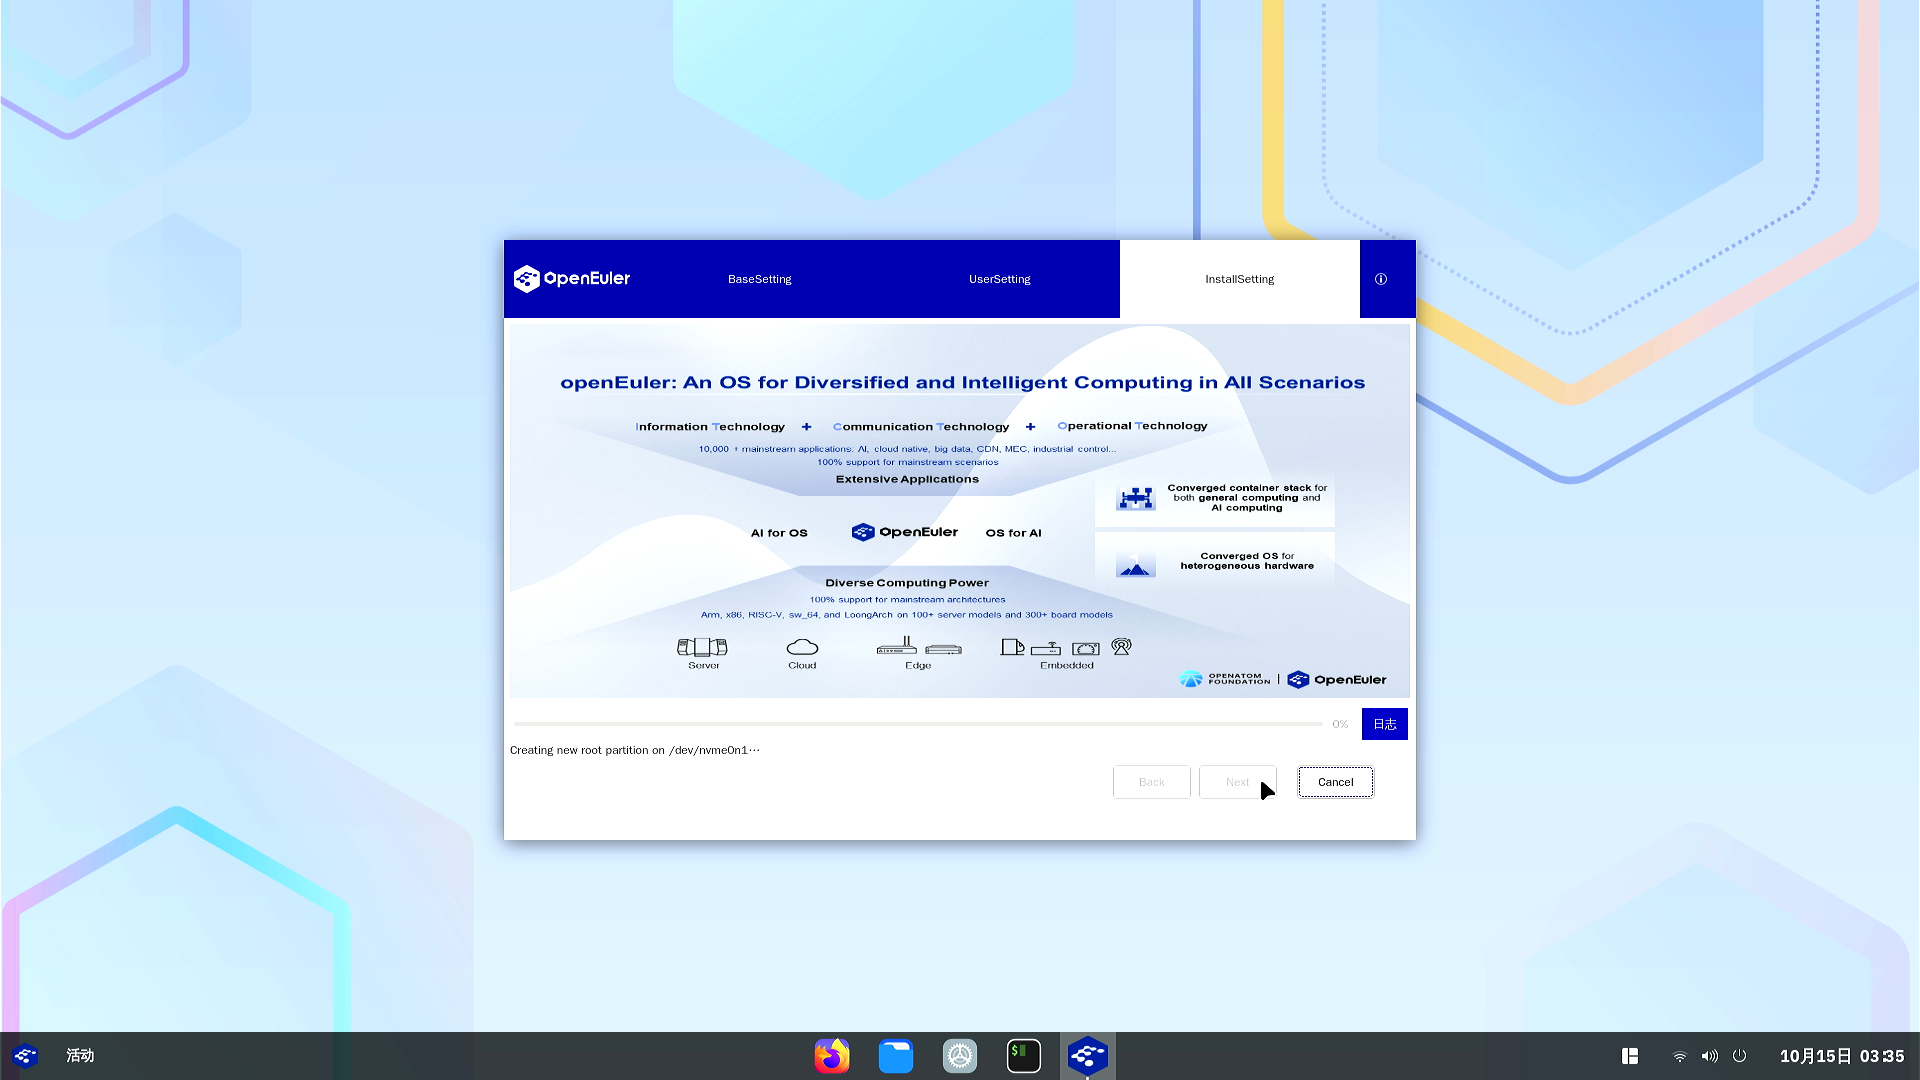Open system Settings gear in dock
The image size is (1920, 1080).
tap(959, 1055)
